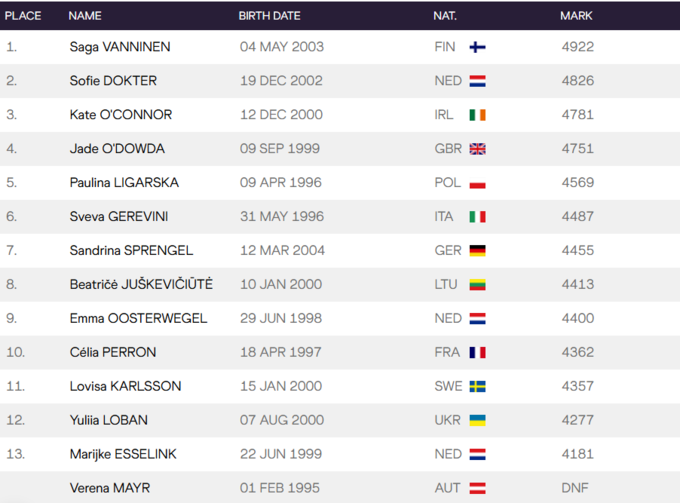
Task: Click the Poland flag icon
Action: click(x=478, y=183)
